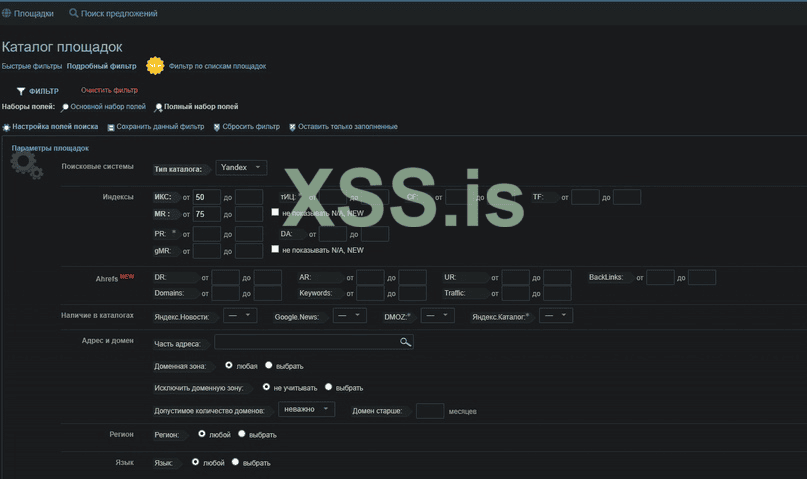Click the PR от input field
Image resolution: width=807 pixels, height=479 pixels.
pos(206,234)
